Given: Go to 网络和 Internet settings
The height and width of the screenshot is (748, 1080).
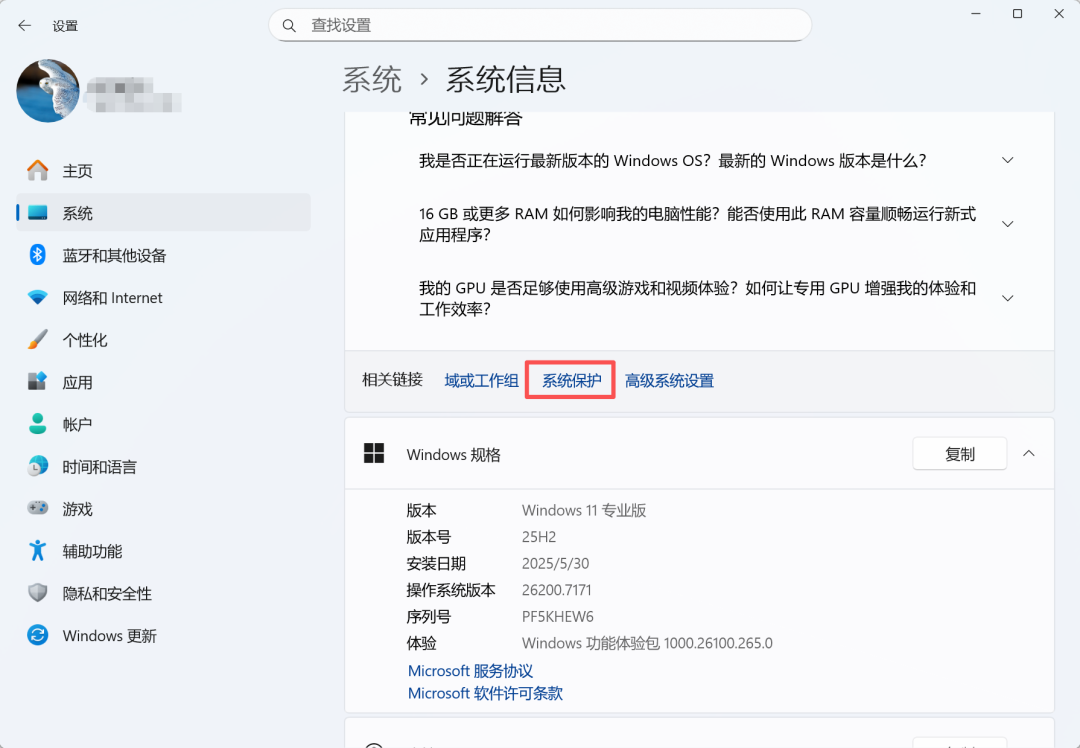Looking at the screenshot, I should pyautogui.click(x=164, y=298).
